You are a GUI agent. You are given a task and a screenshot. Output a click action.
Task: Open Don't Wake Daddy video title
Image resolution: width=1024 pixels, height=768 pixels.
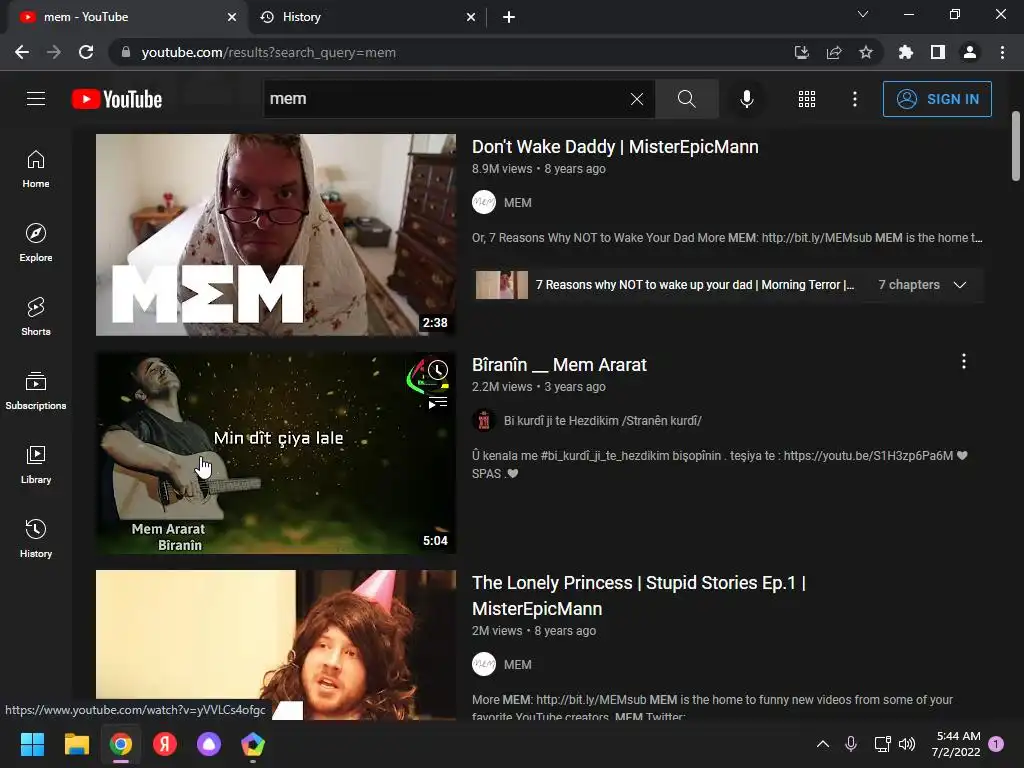tap(615, 147)
